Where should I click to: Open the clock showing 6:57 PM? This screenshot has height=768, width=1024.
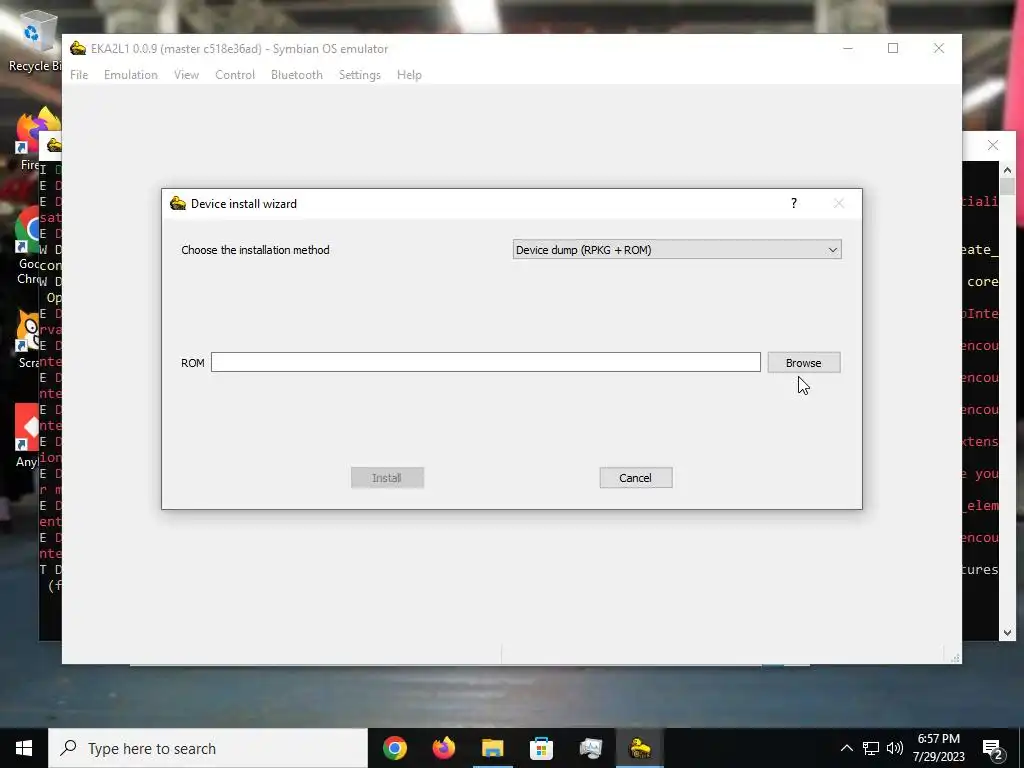point(938,748)
